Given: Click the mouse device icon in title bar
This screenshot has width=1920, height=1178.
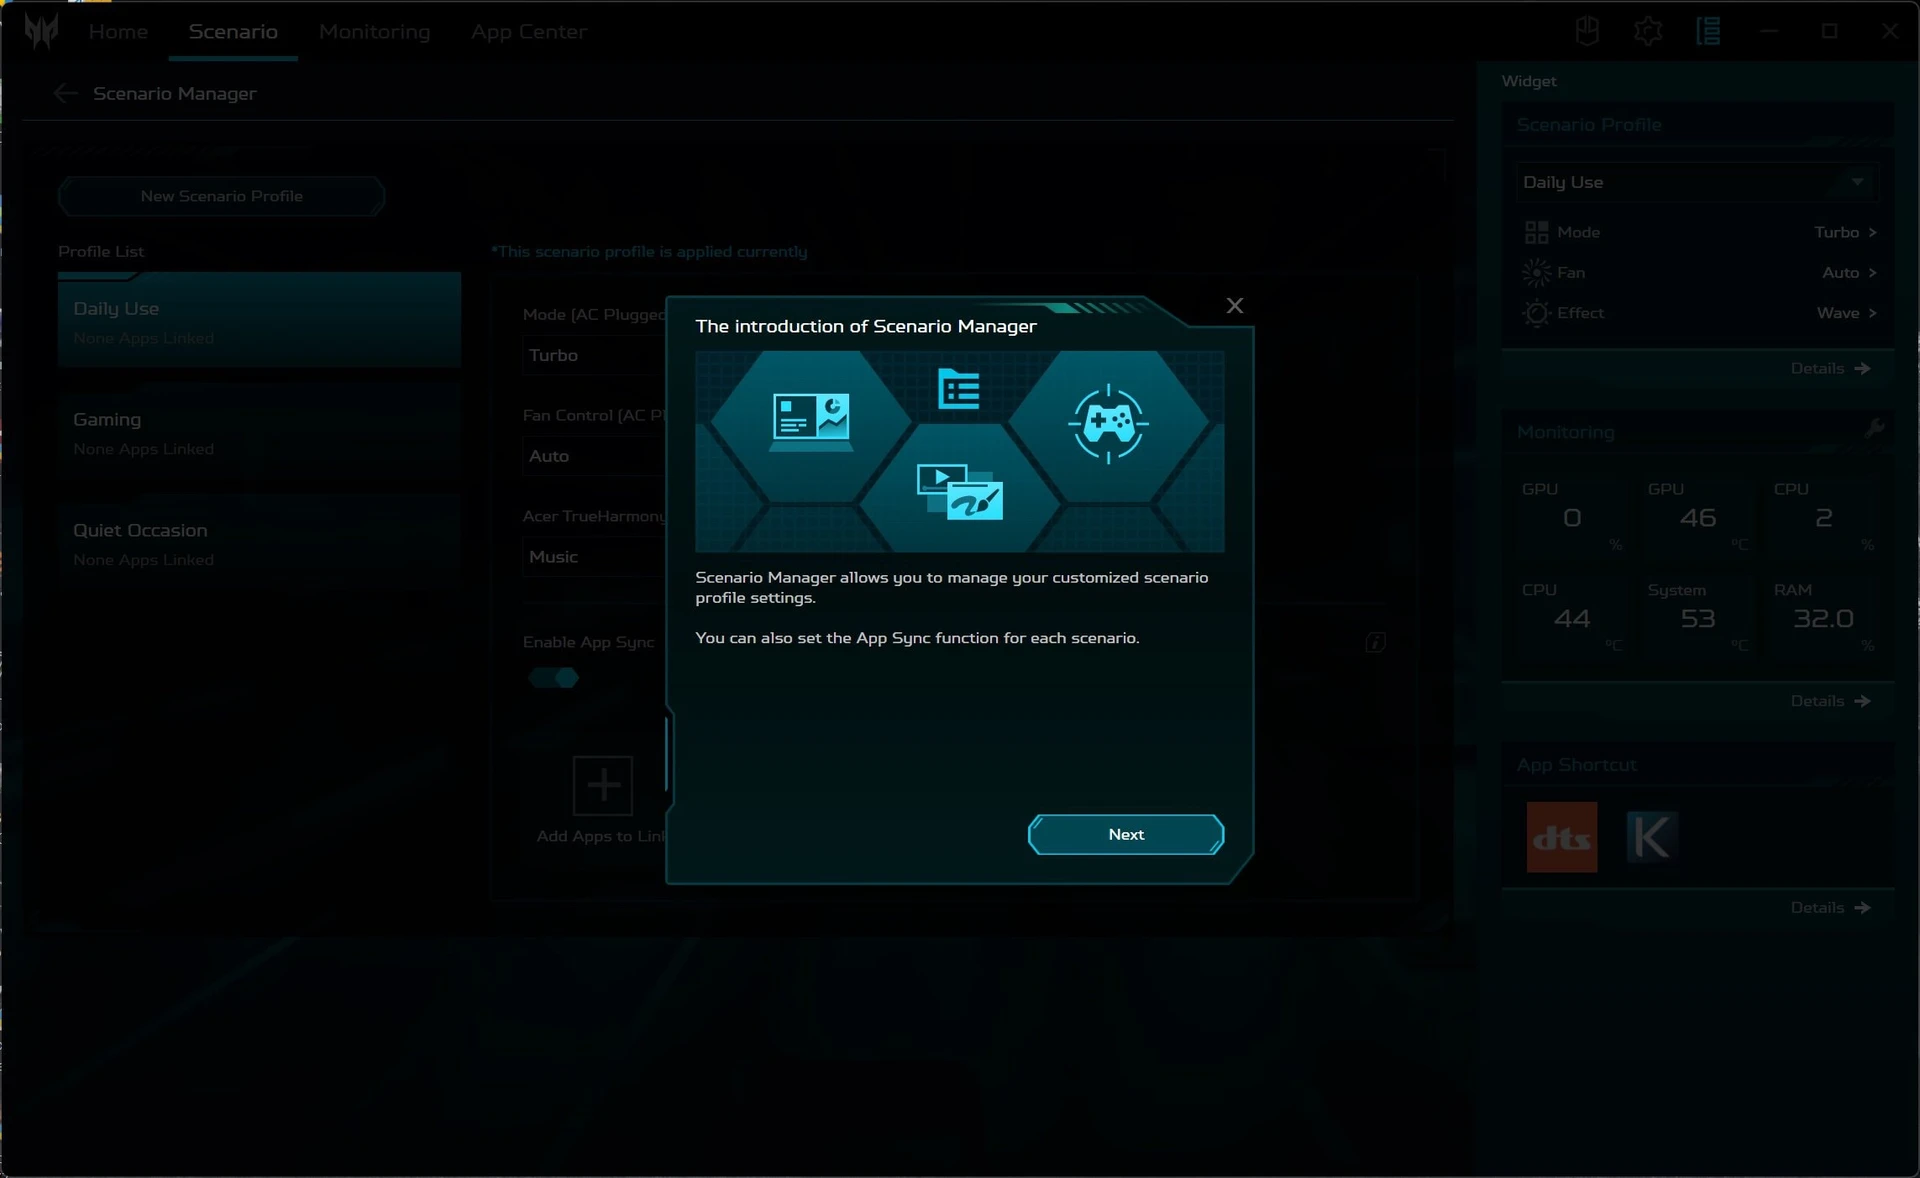Looking at the screenshot, I should coord(1587,32).
